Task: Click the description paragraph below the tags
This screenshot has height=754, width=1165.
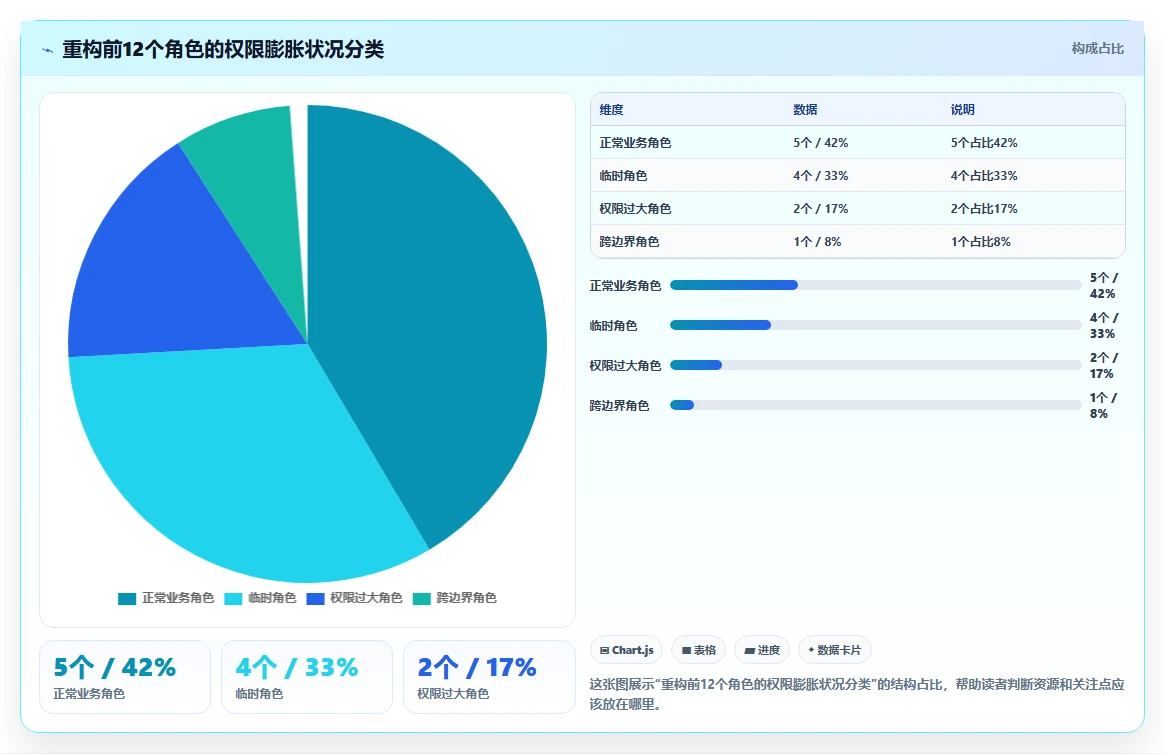Action: [x=857, y=695]
